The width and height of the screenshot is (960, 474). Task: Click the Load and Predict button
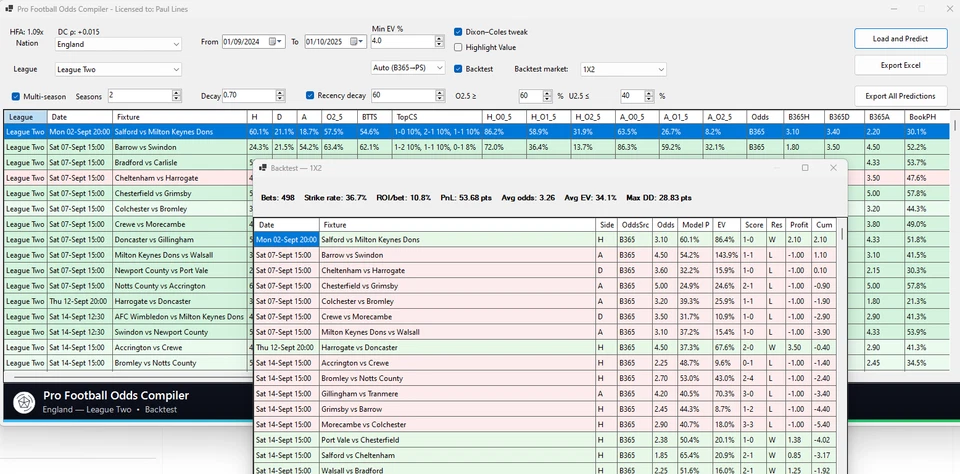click(900, 39)
